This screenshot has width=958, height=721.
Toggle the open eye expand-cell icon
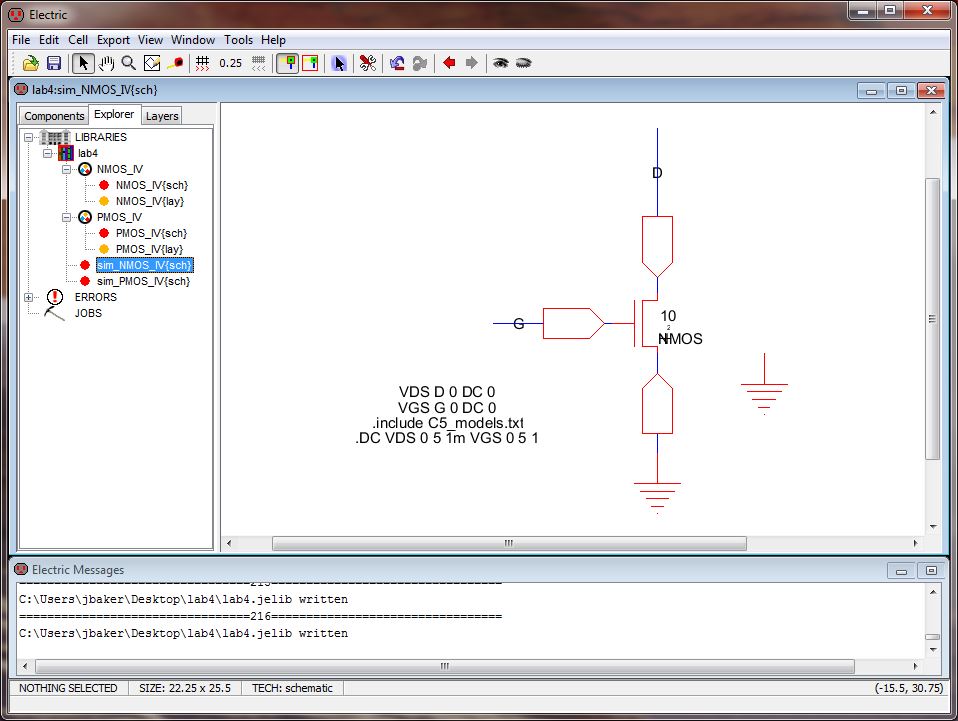tap(500, 63)
